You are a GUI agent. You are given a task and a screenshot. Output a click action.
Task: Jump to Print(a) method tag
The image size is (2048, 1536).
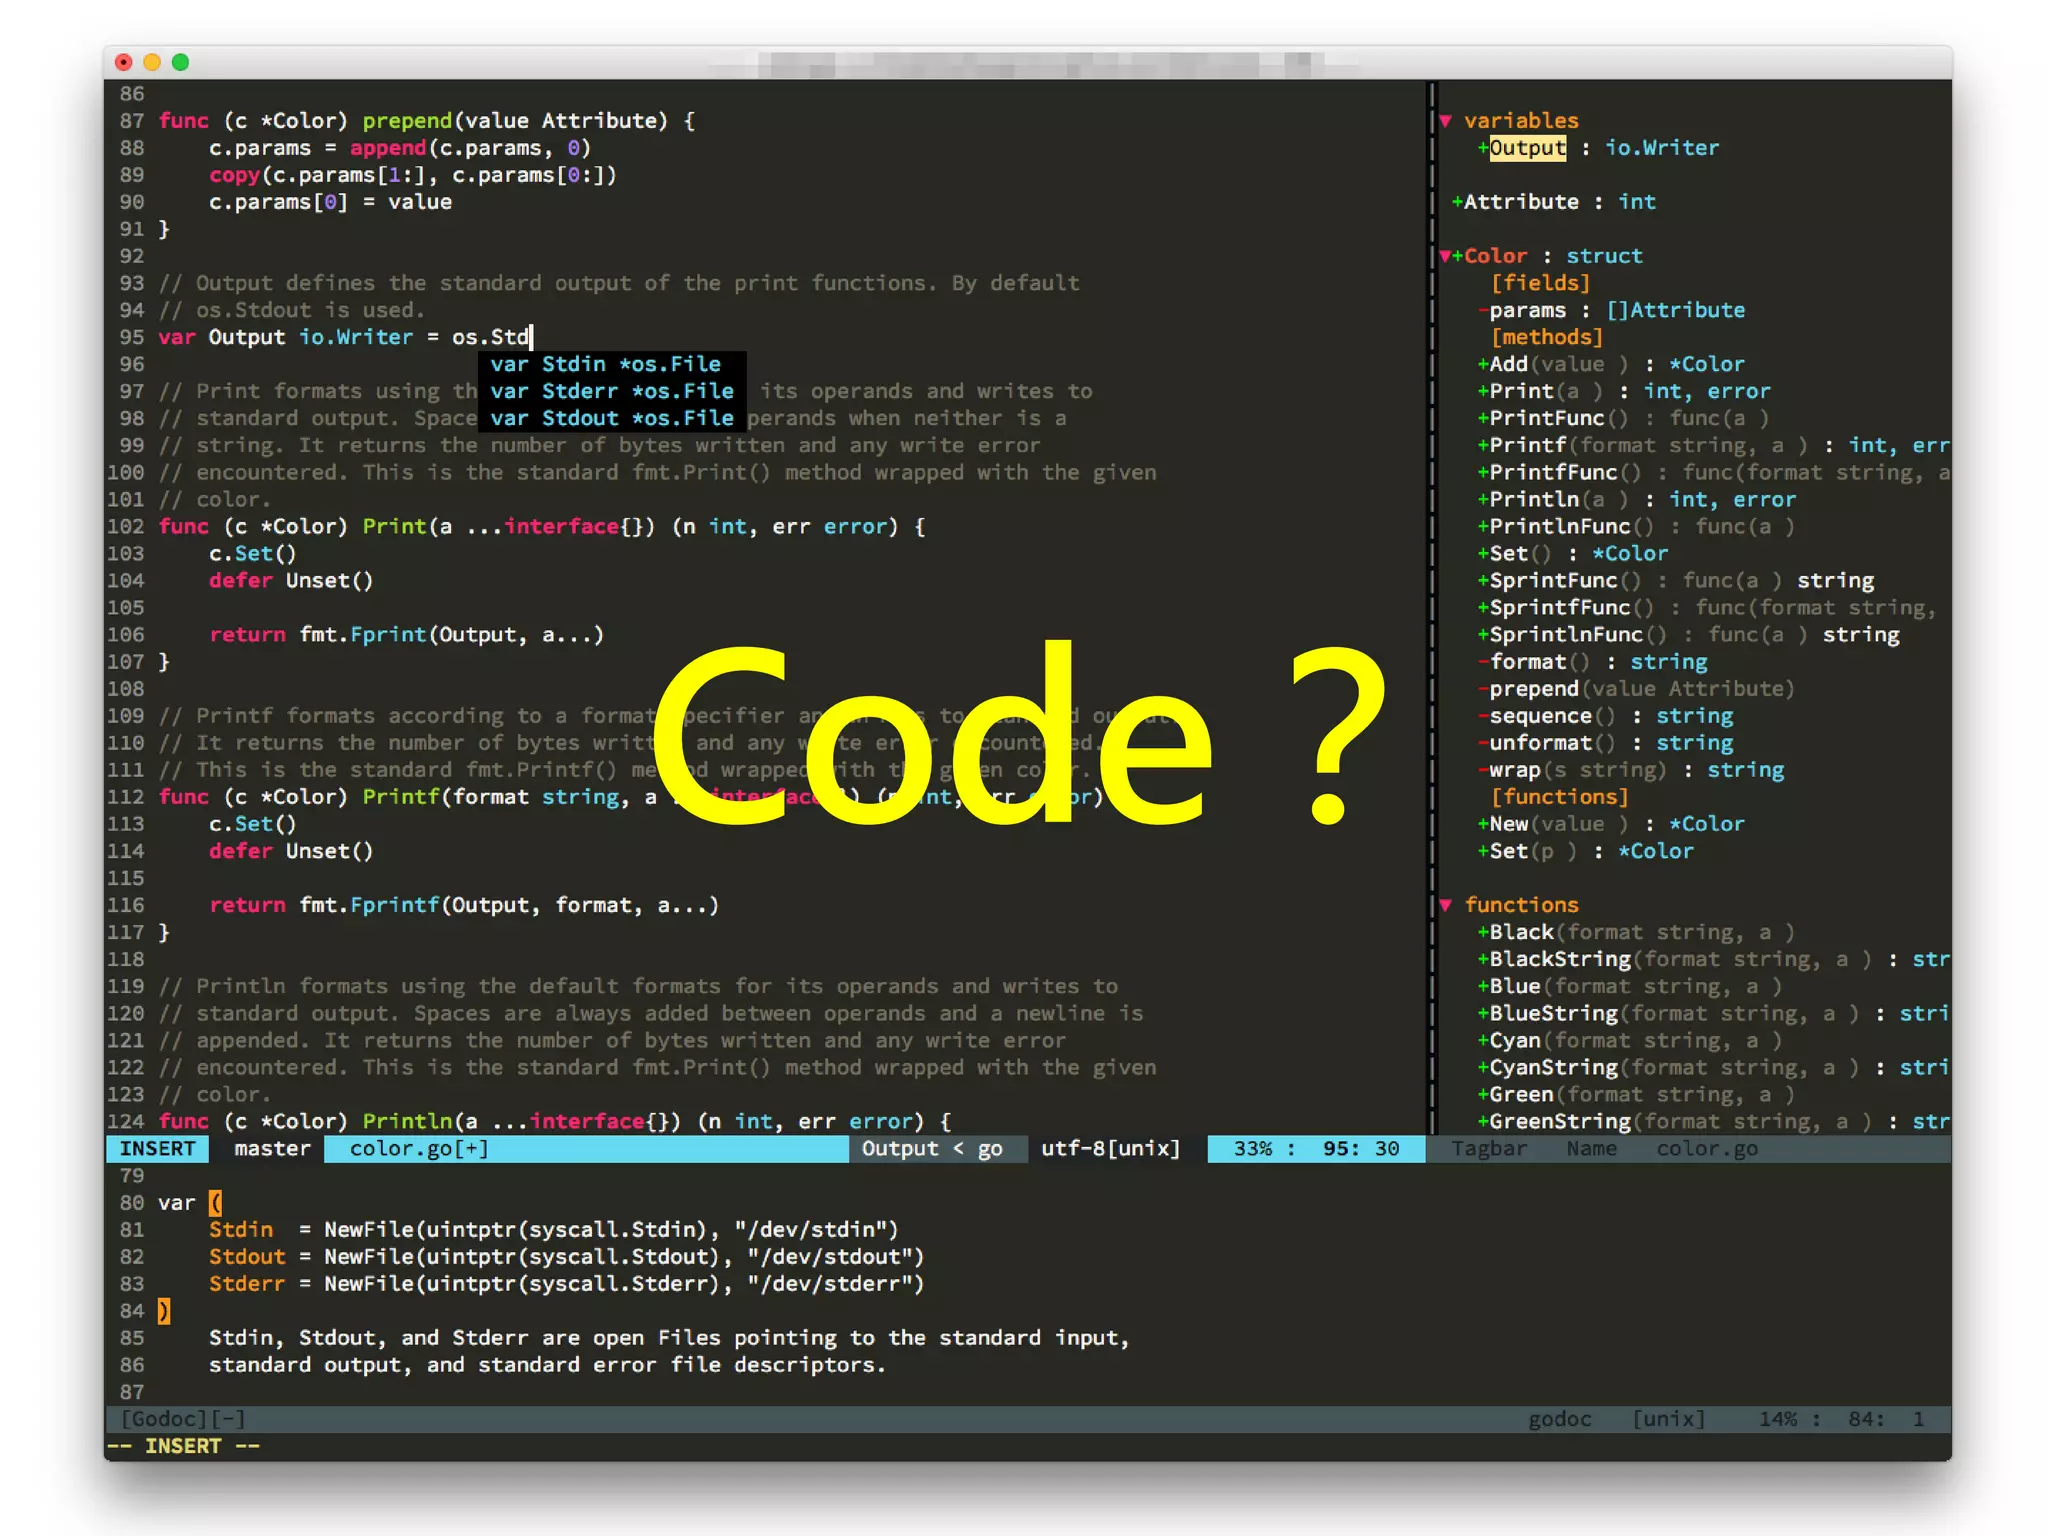1624,391
